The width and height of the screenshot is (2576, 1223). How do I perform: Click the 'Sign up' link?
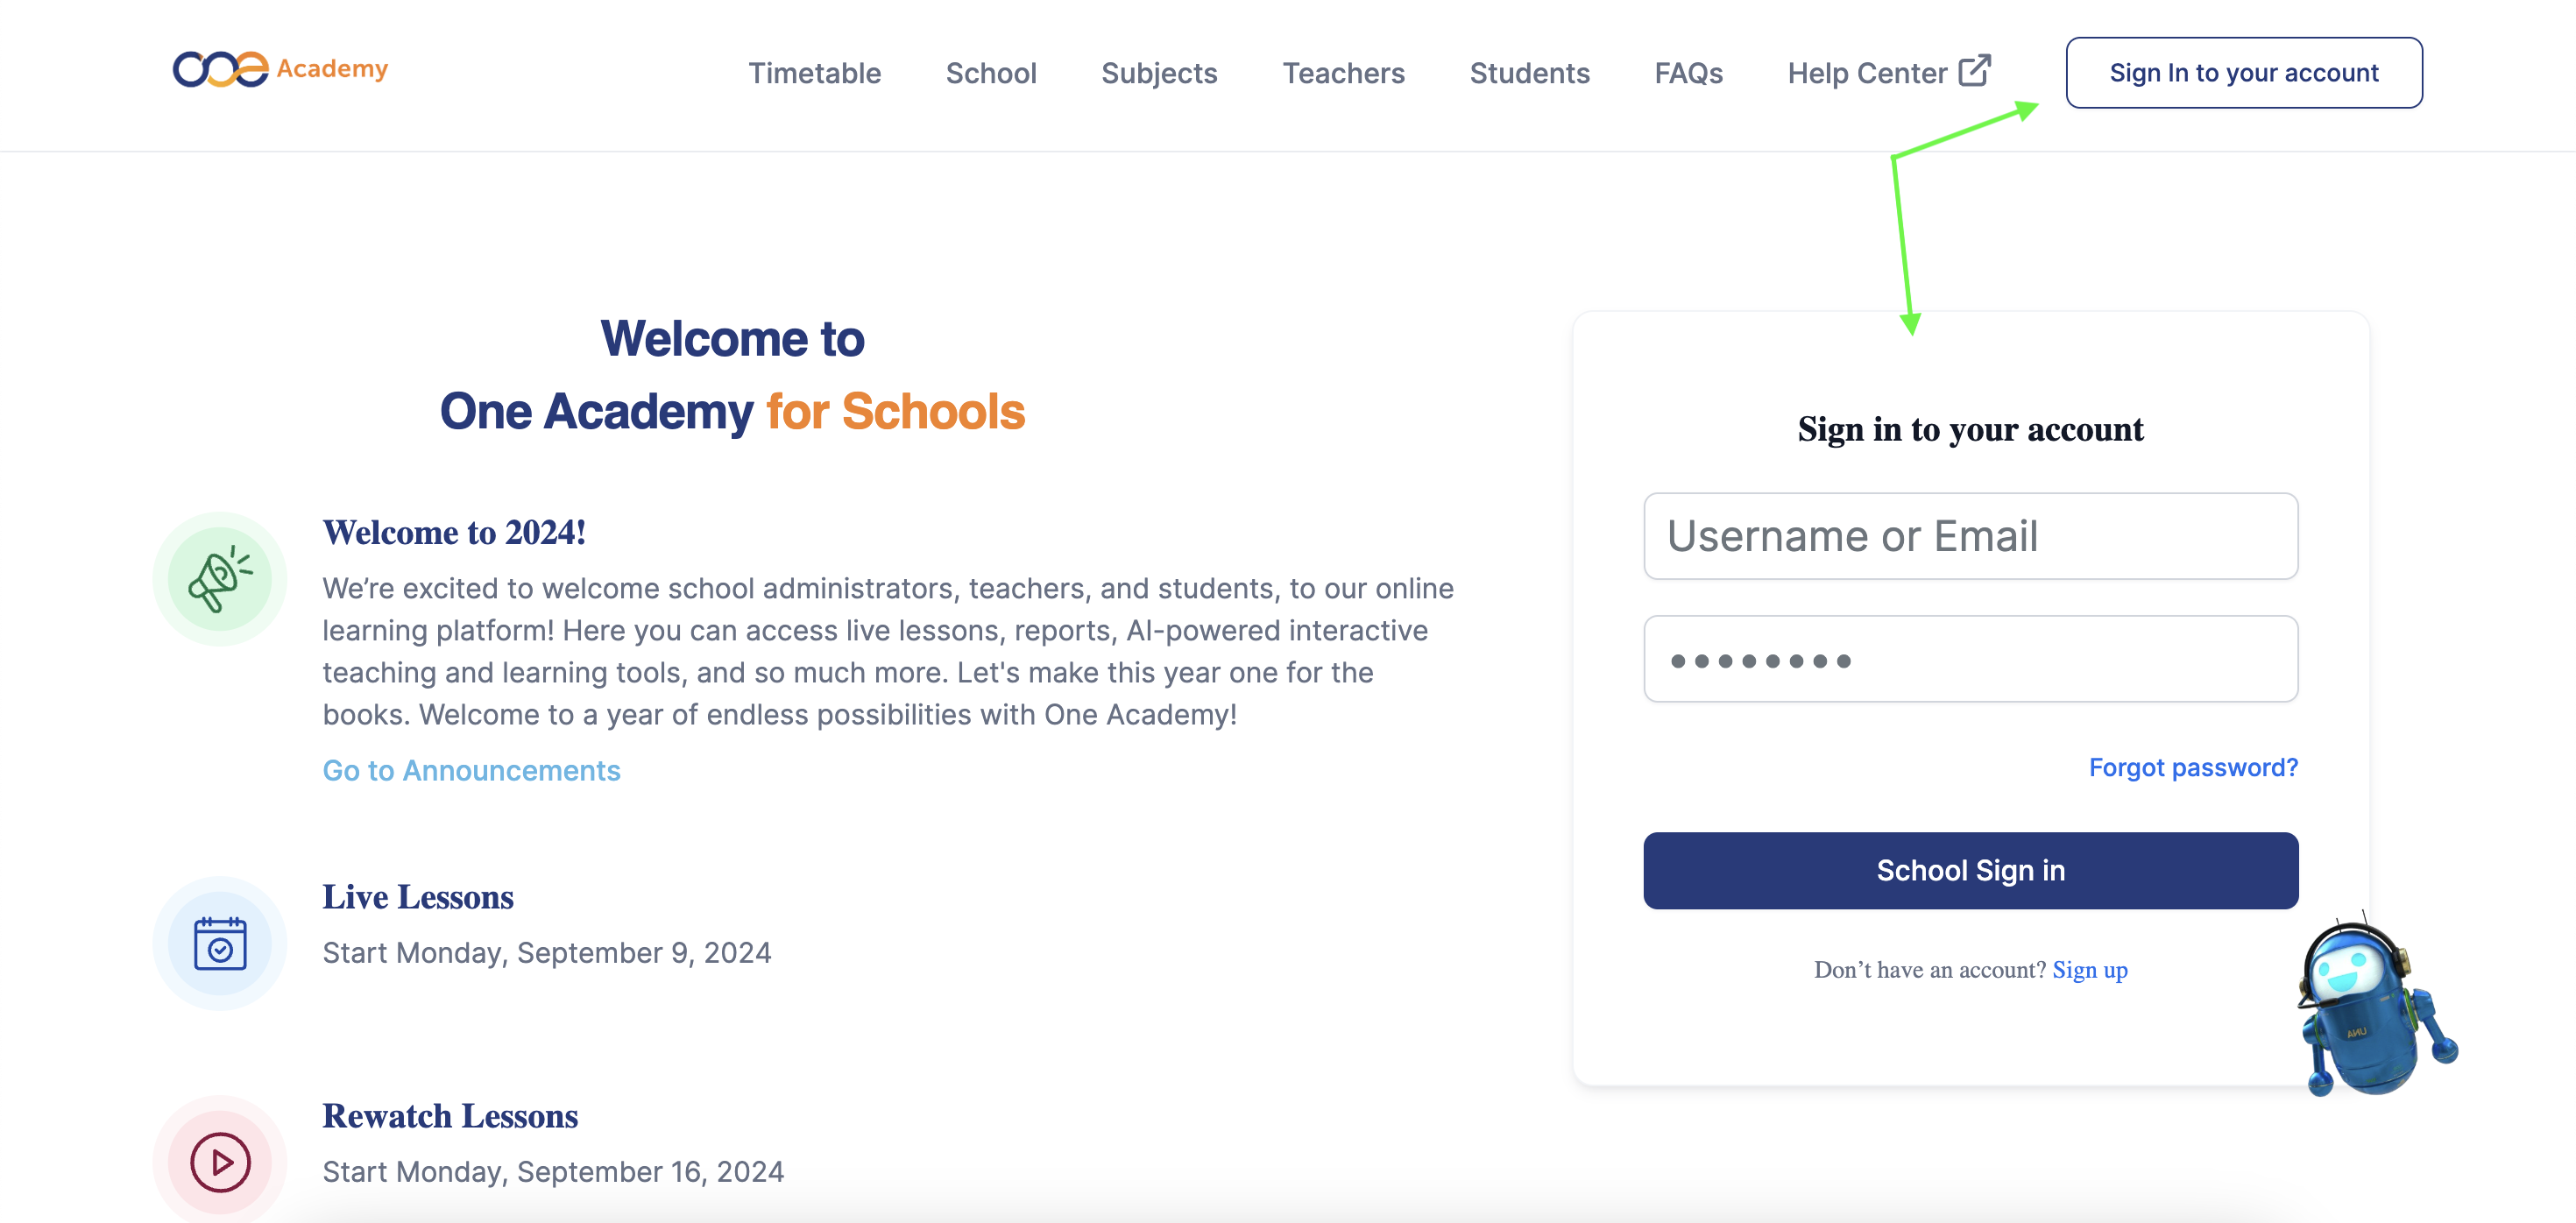click(2090, 969)
